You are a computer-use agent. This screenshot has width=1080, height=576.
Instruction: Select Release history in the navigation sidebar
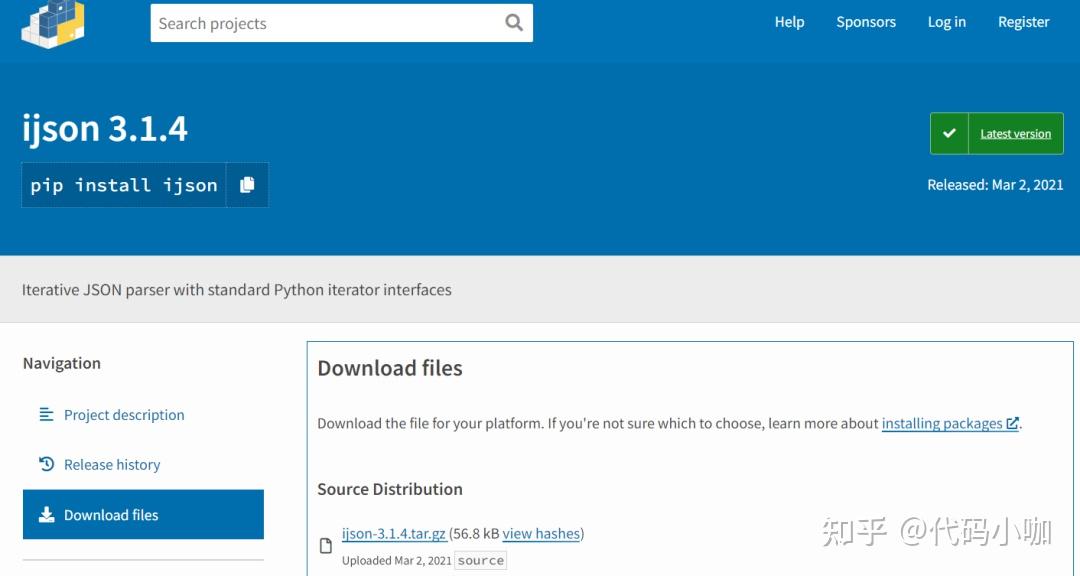(x=111, y=464)
